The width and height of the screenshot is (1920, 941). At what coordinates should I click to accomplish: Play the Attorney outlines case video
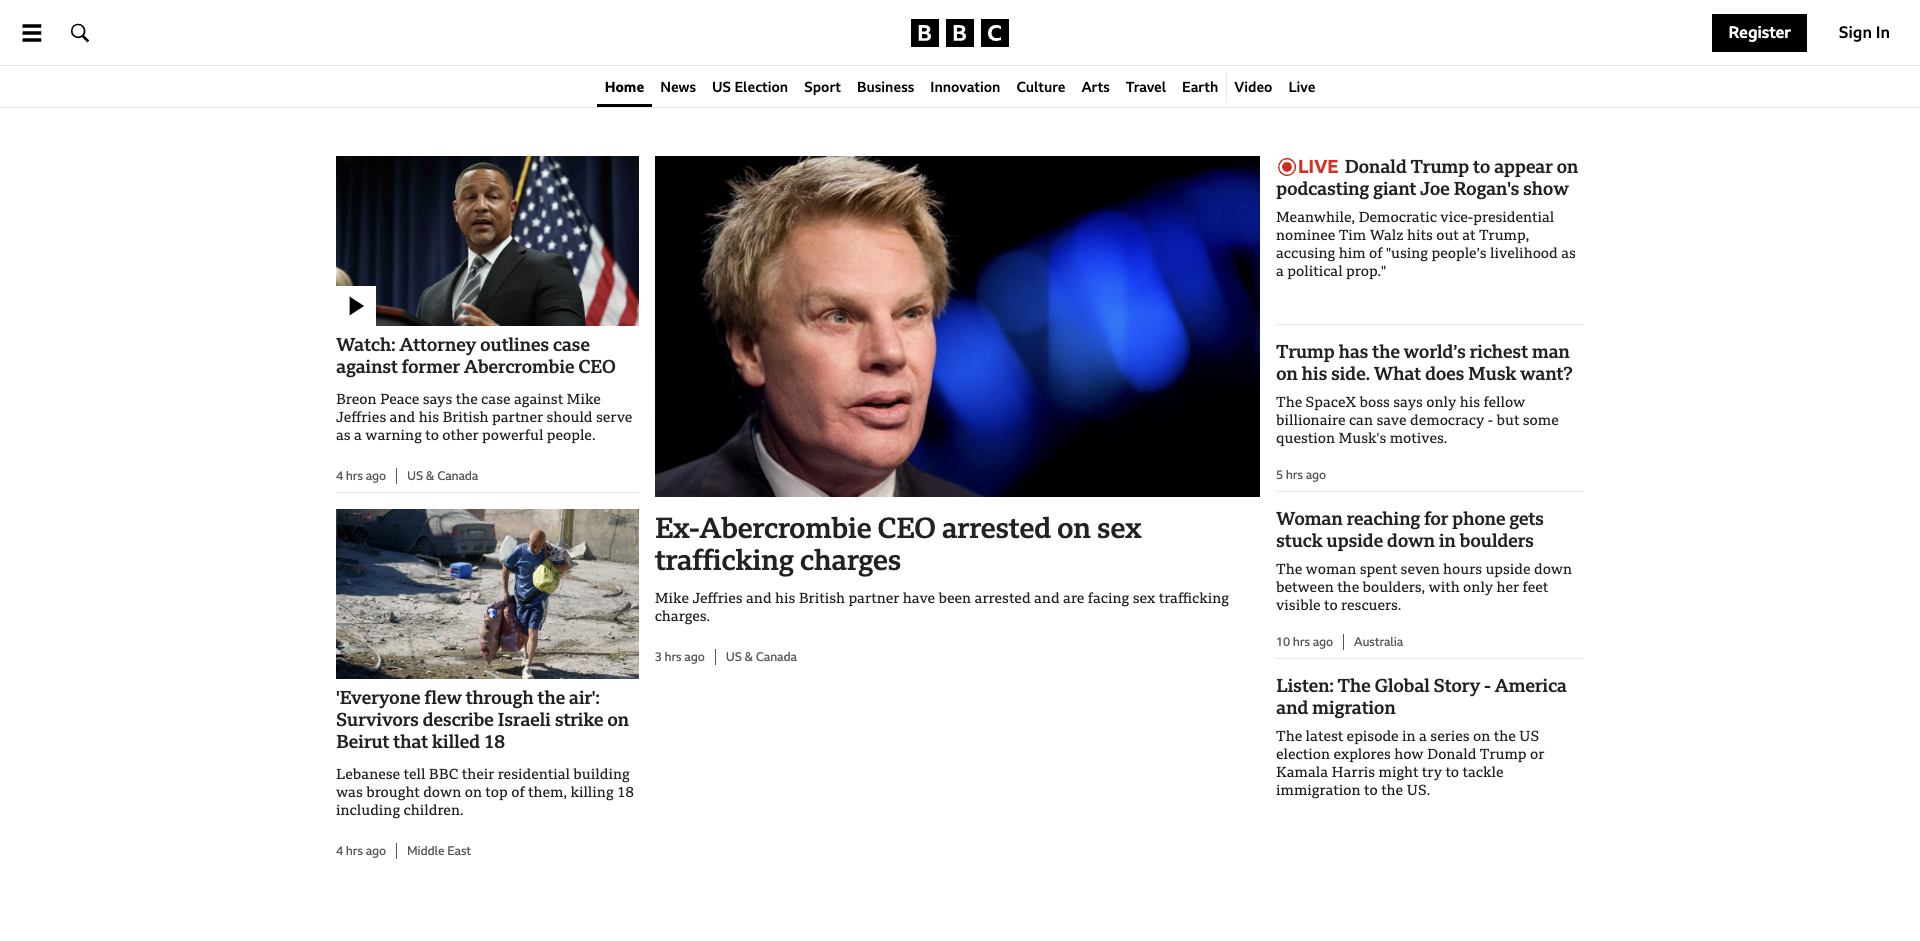[x=356, y=306]
